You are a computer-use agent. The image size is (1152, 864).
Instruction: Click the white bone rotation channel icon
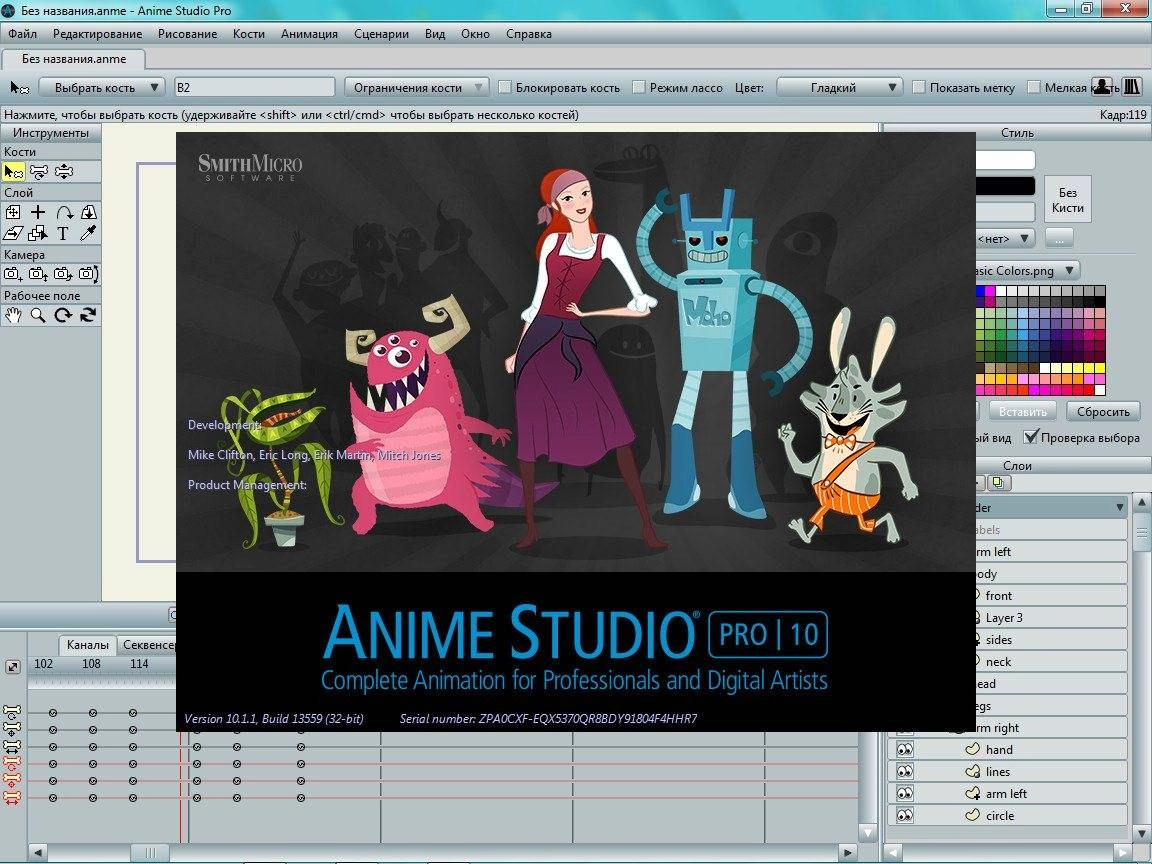click(x=12, y=712)
